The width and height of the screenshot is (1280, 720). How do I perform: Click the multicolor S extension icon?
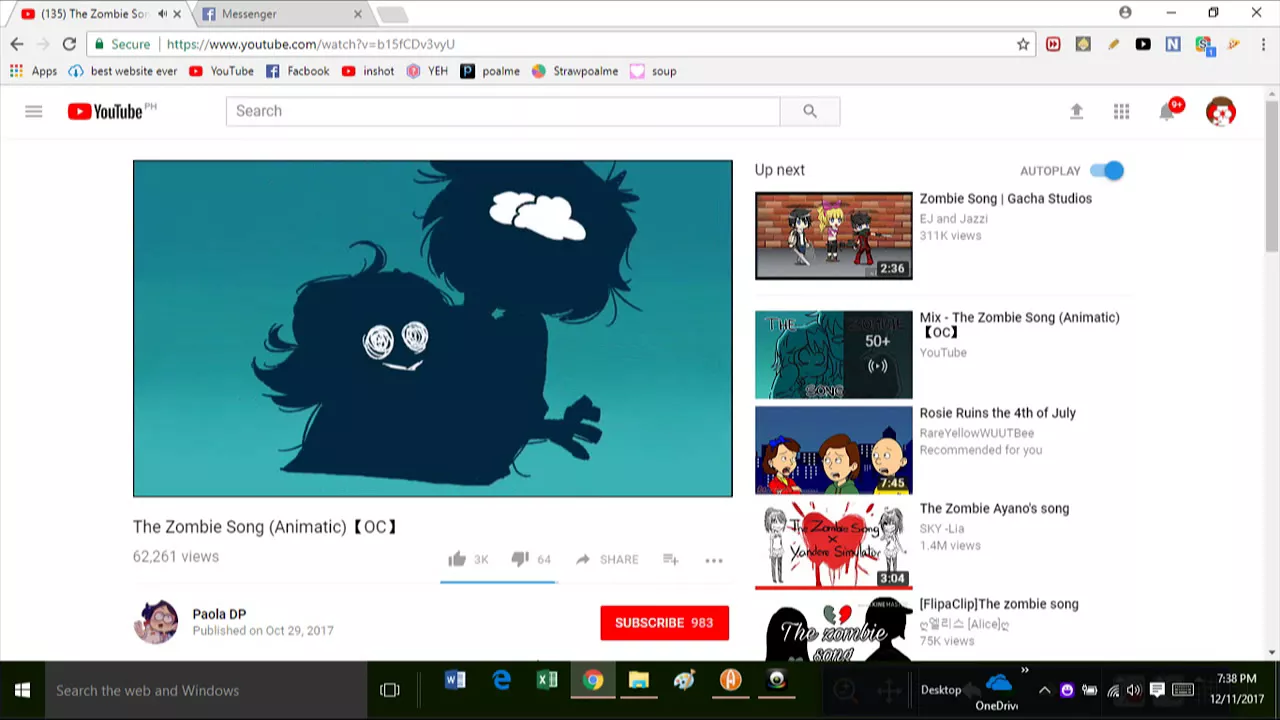[1203, 44]
